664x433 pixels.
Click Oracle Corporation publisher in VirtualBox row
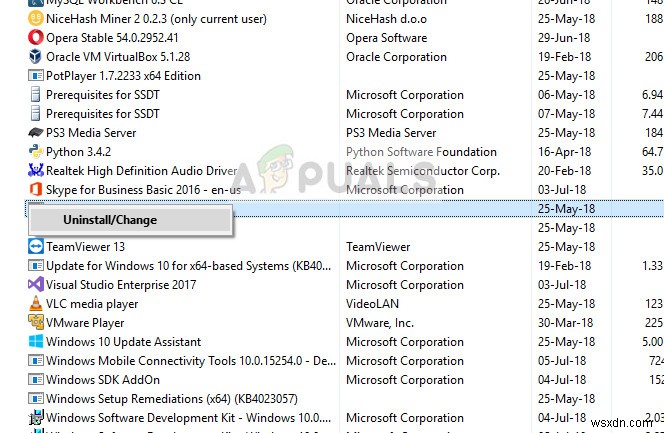396,57
